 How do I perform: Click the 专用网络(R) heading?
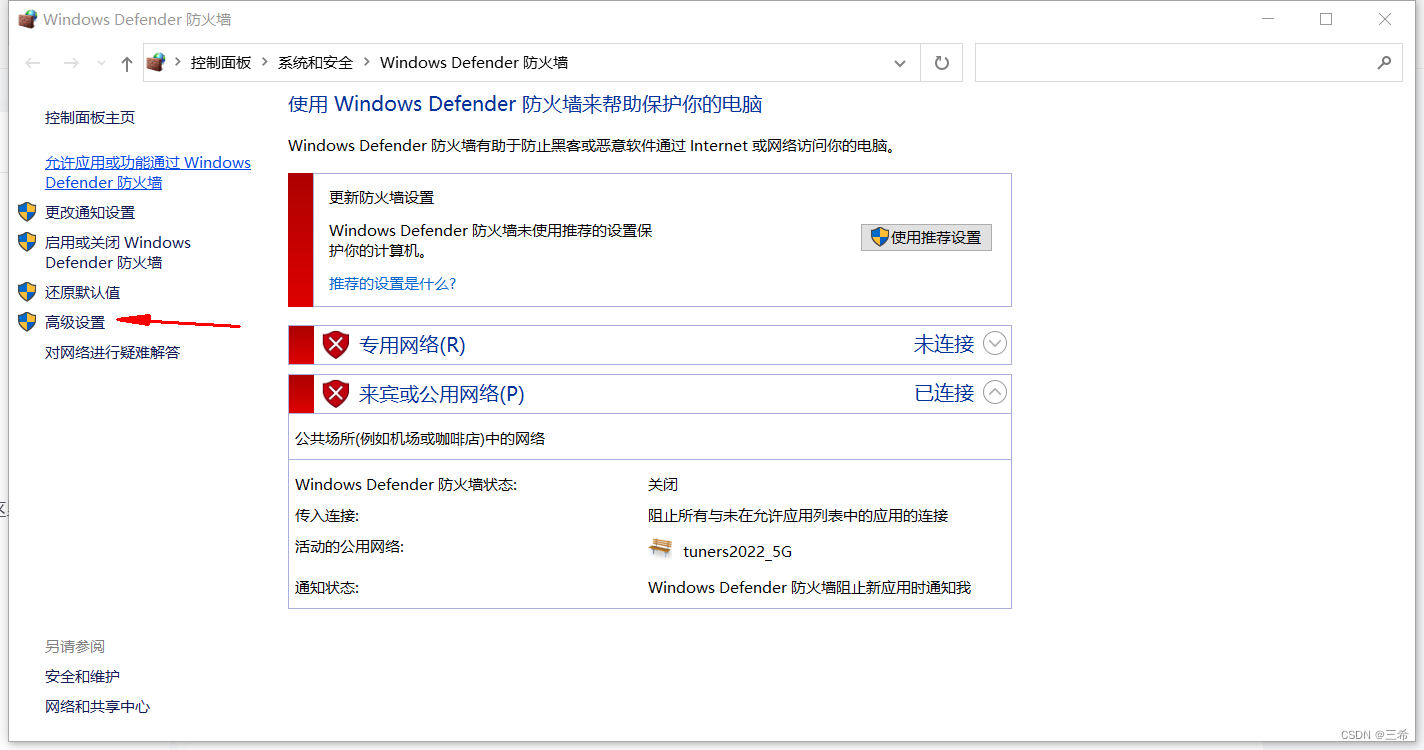coord(412,345)
